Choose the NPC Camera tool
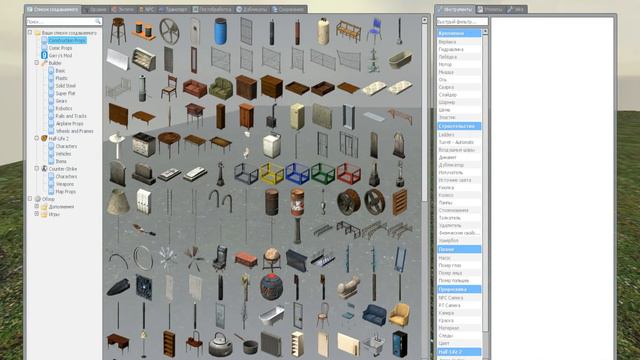 tap(459, 298)
